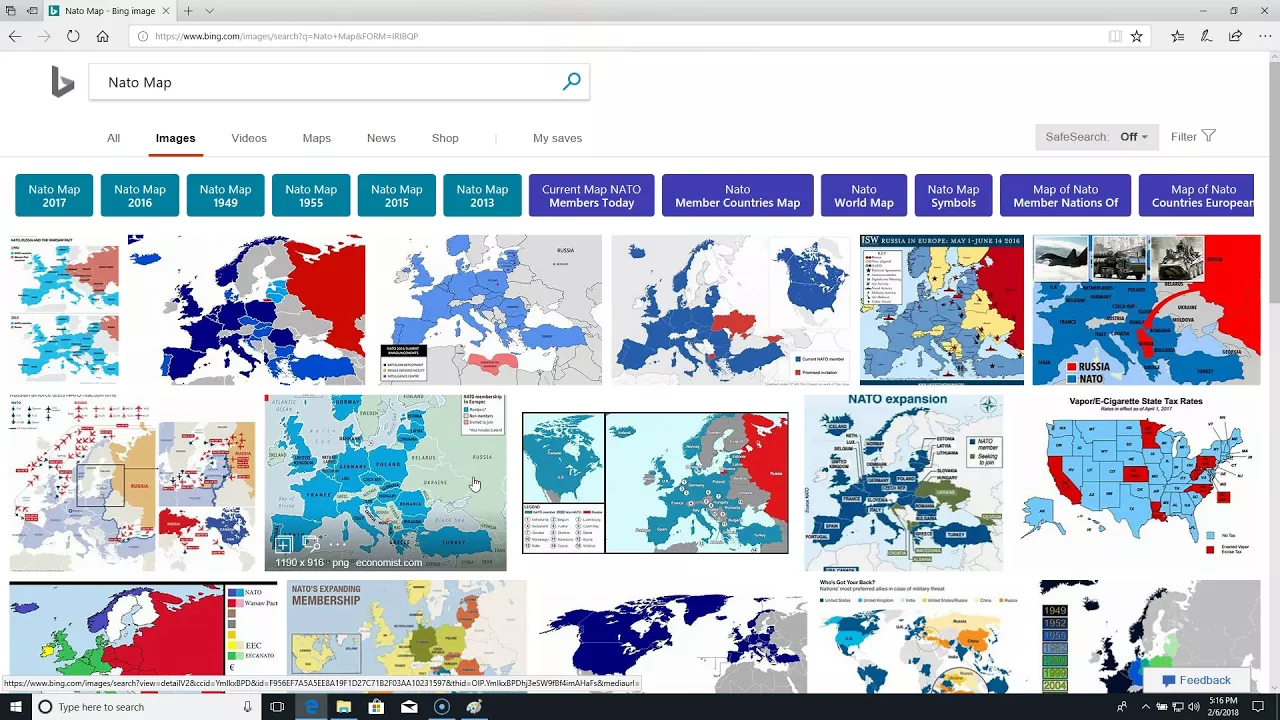
Task: Open the Favorites hub icon
Action: [1178, 36]
